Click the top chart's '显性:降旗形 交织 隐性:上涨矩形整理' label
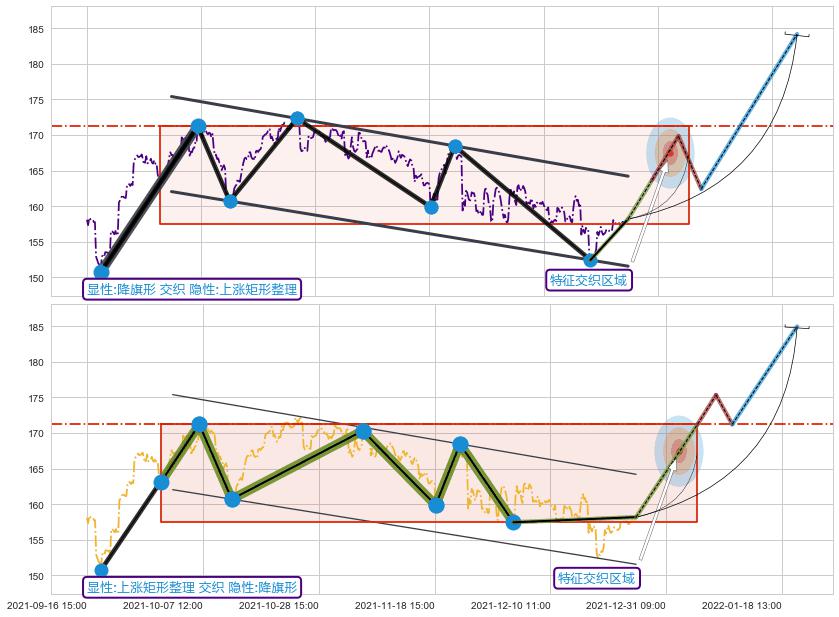The width and height of the screenshot is (839, 617). 192,289
